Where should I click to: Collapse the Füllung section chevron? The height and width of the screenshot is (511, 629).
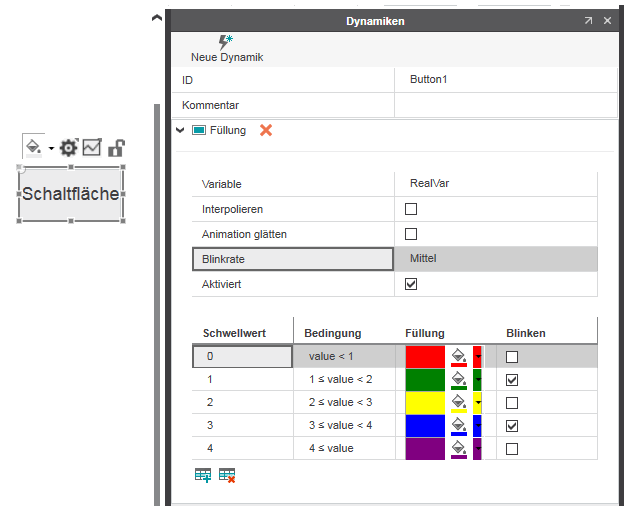[180, 130]
